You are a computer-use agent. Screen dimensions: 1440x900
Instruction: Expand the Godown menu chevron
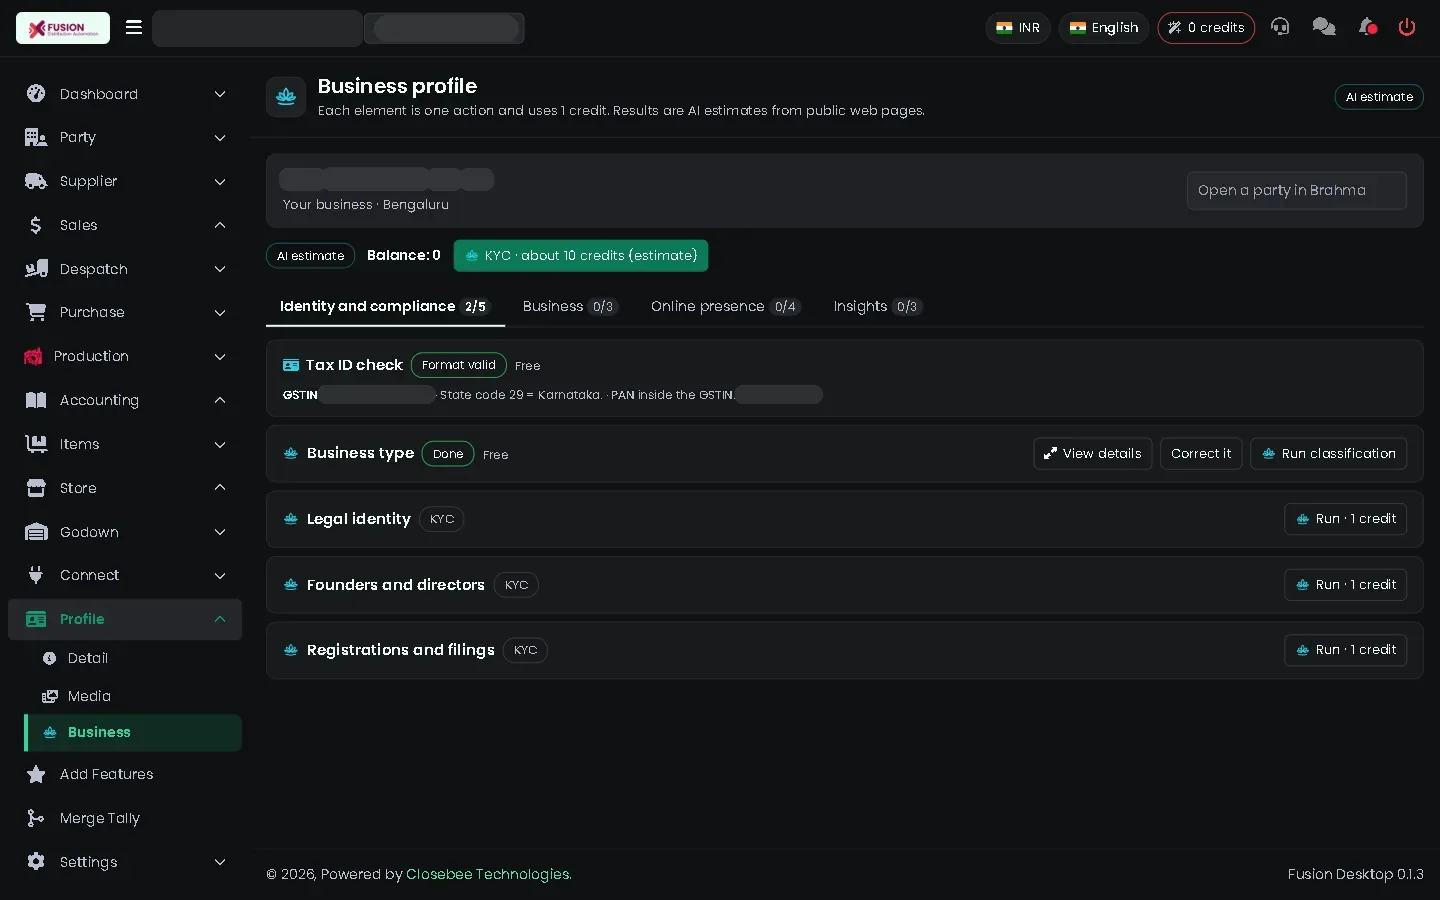point(220,532)
